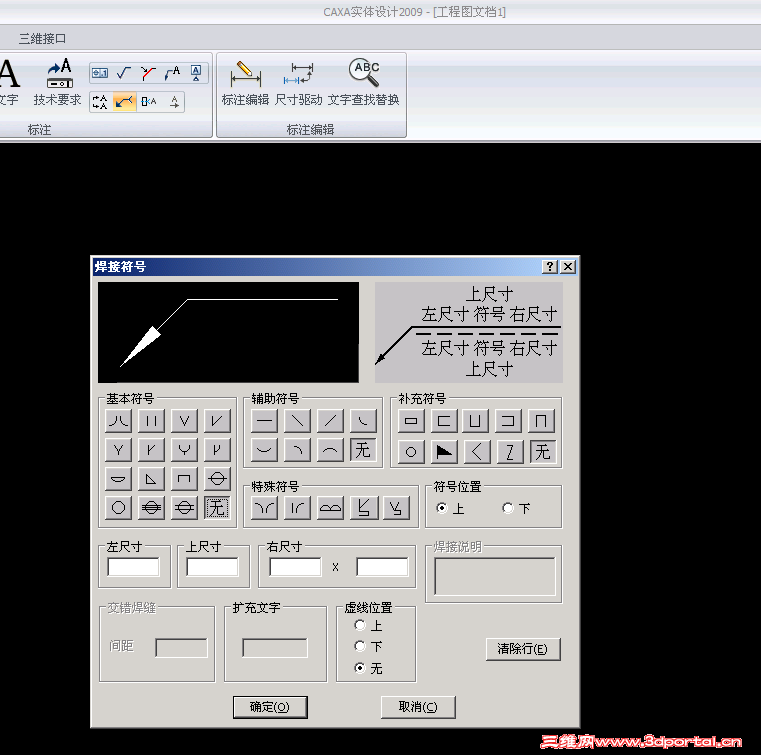761x755 pixels.
Task: Open 标注编辑 annotation edit tool
Action: click(245, 82)
